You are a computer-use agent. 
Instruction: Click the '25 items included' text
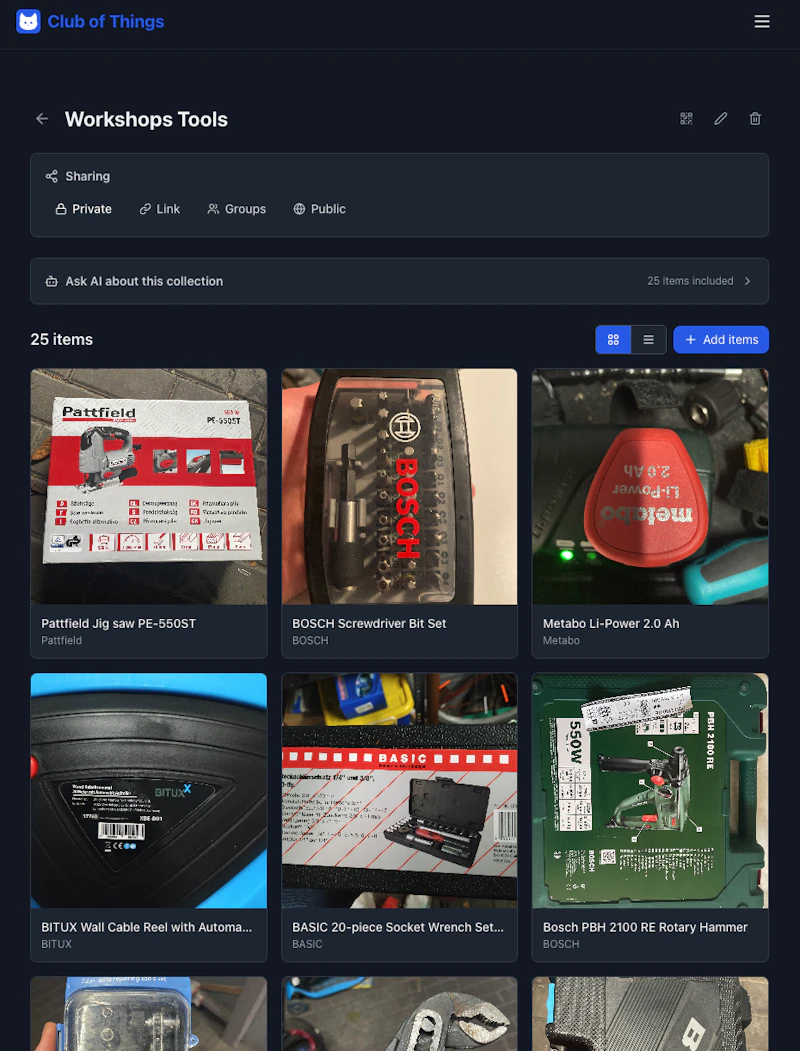click(690, 282)
